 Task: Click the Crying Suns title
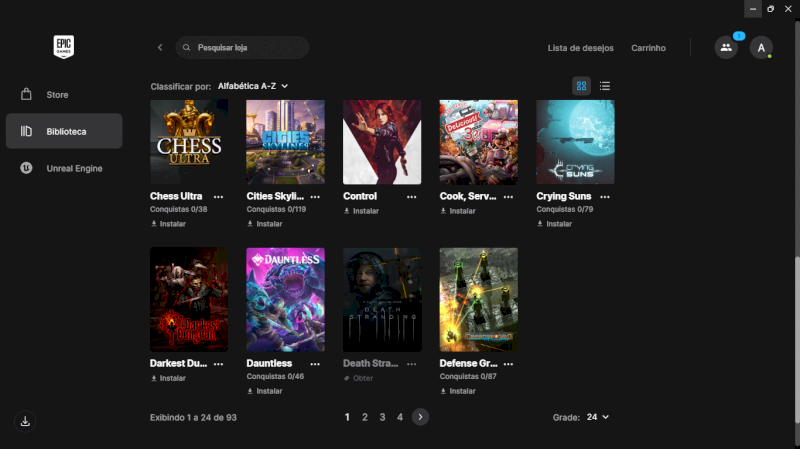[564, 196]
